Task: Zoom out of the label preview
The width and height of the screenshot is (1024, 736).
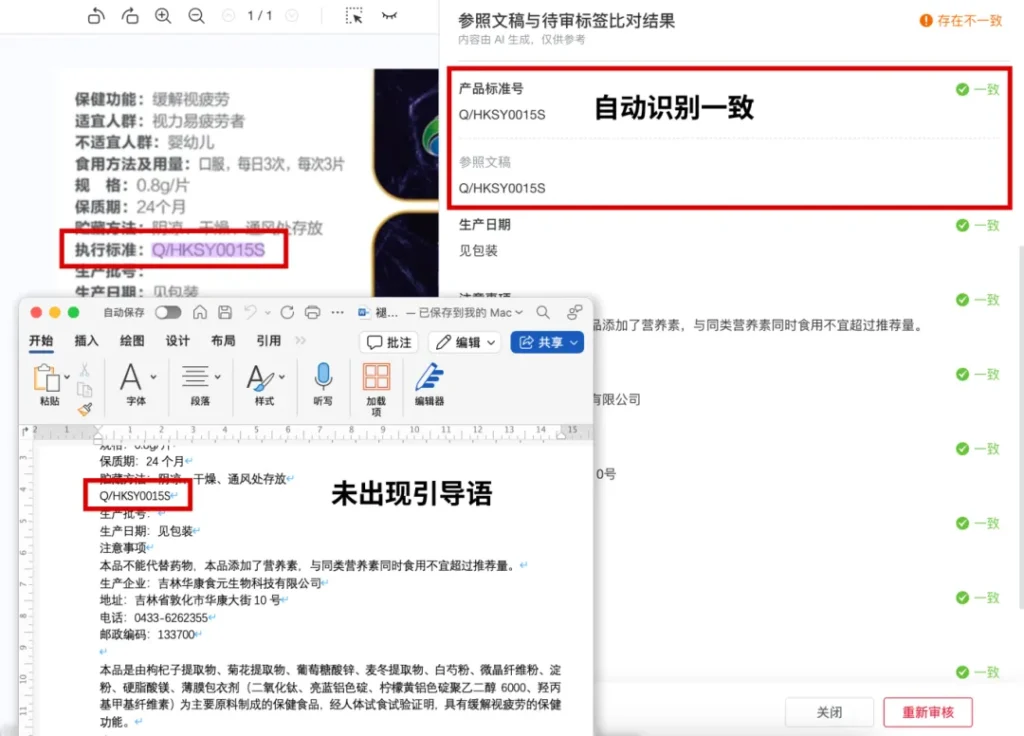Action: 196,15
